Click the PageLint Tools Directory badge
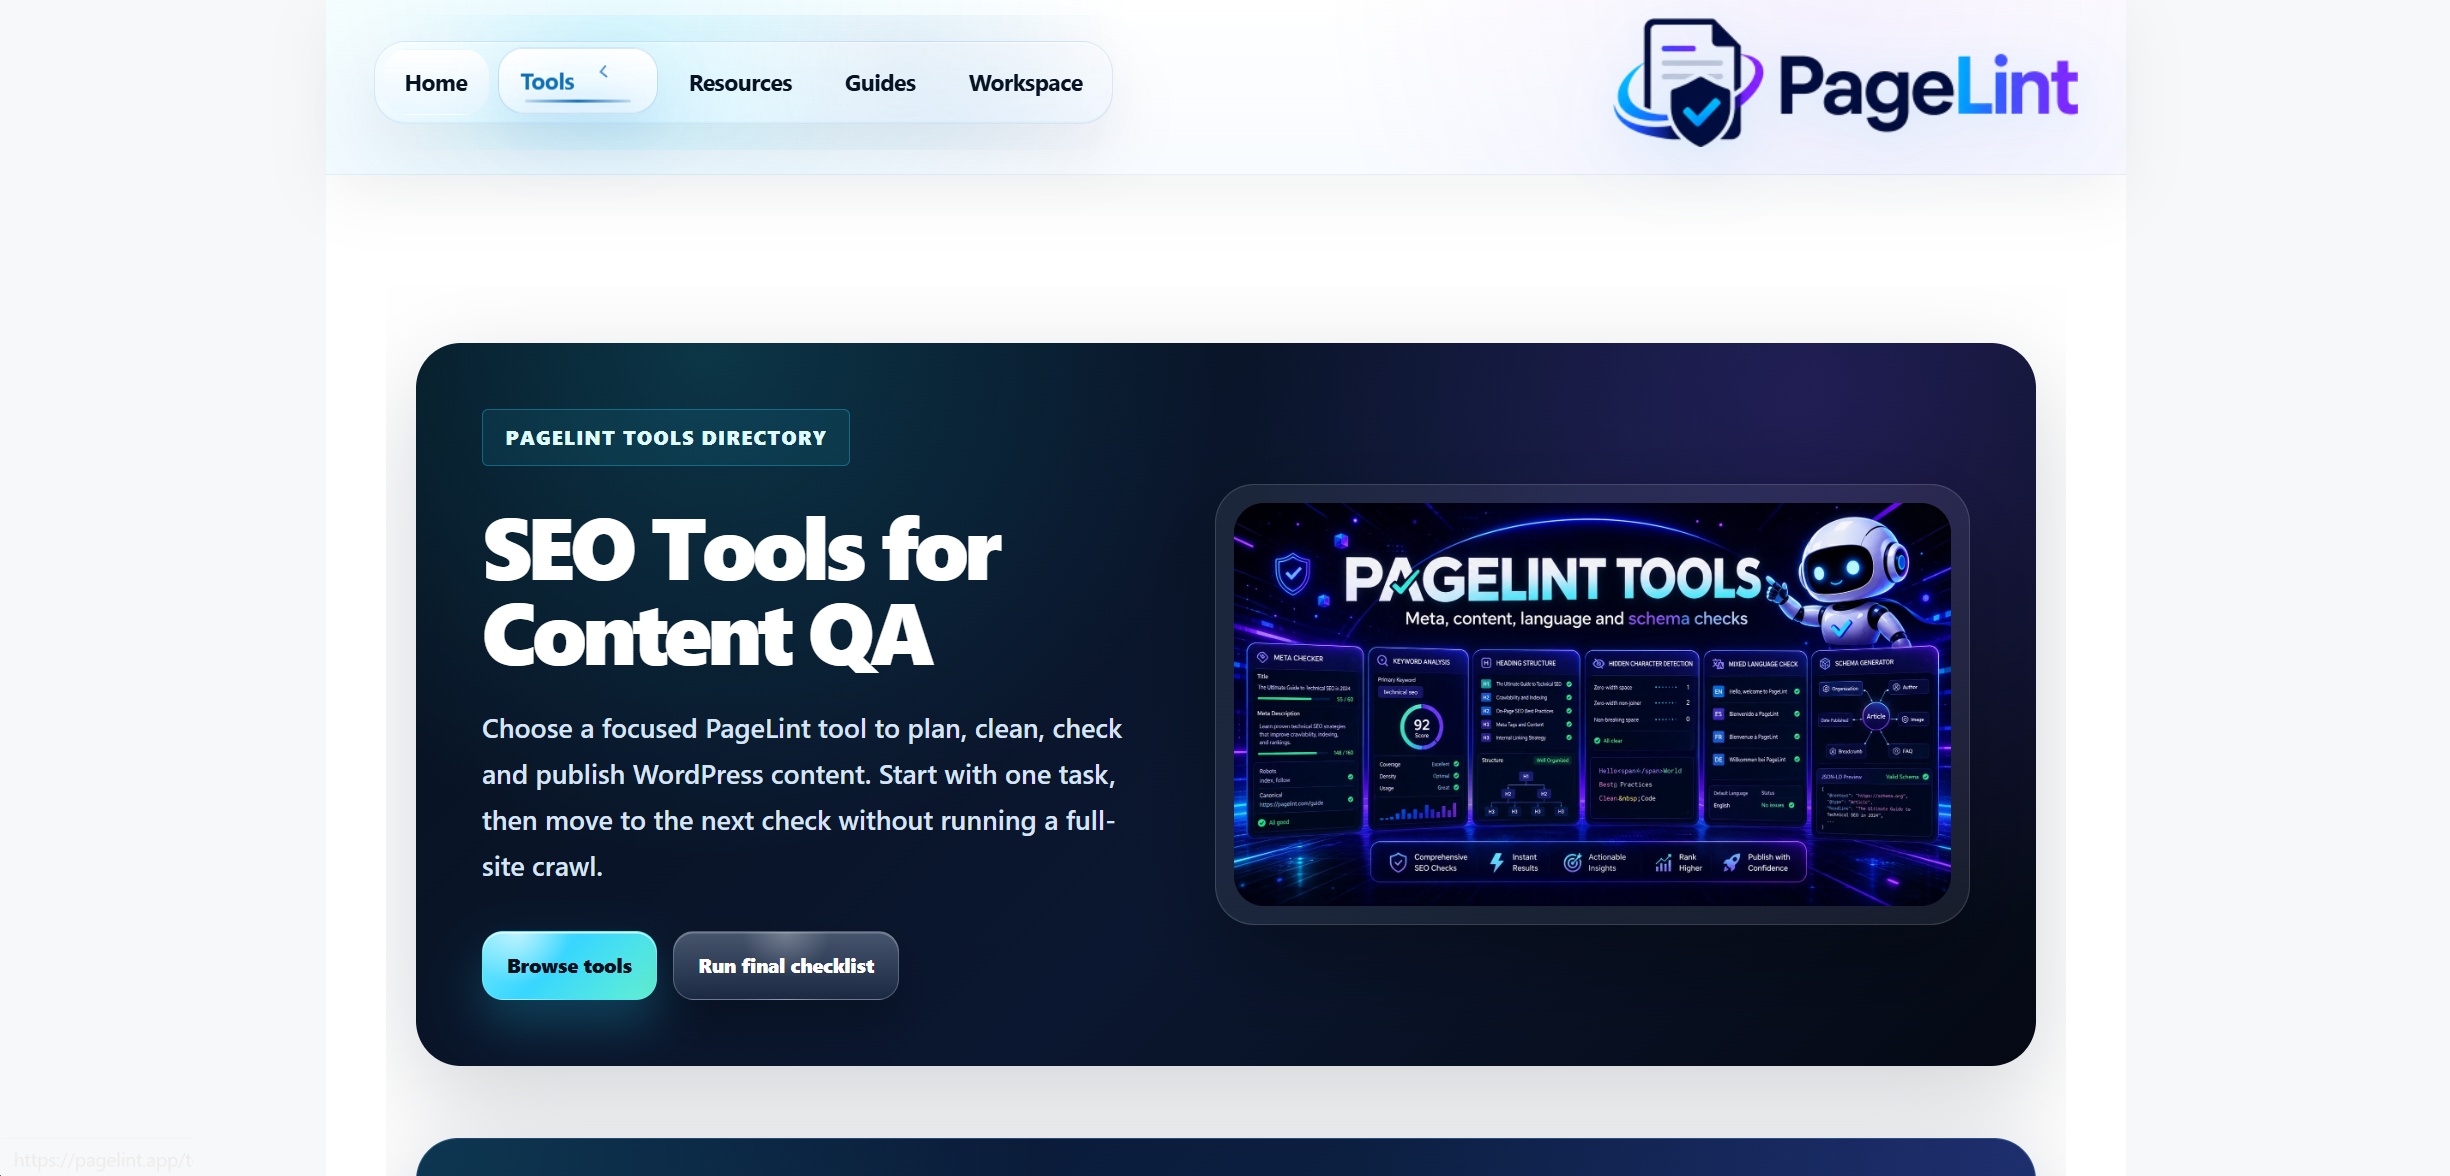The image size is (2450, 1176). pyautogui.click(x=666, y=438)
